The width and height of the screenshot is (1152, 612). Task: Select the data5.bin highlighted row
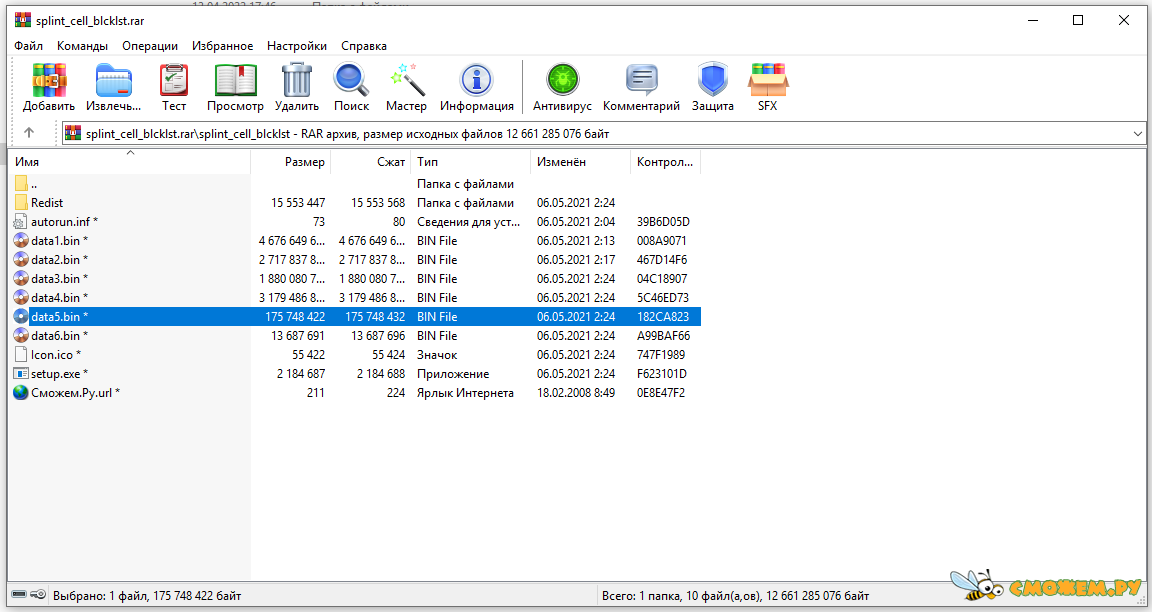tap(355, 317)
